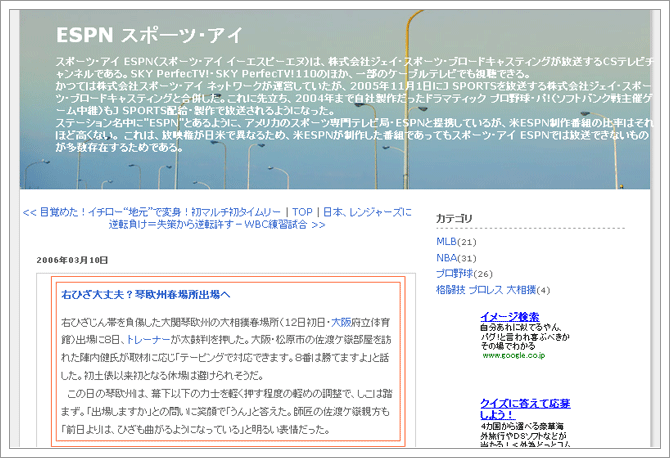
Task: Open previous post 目覚めた！イチロー link
Action: tap(152, 212)
